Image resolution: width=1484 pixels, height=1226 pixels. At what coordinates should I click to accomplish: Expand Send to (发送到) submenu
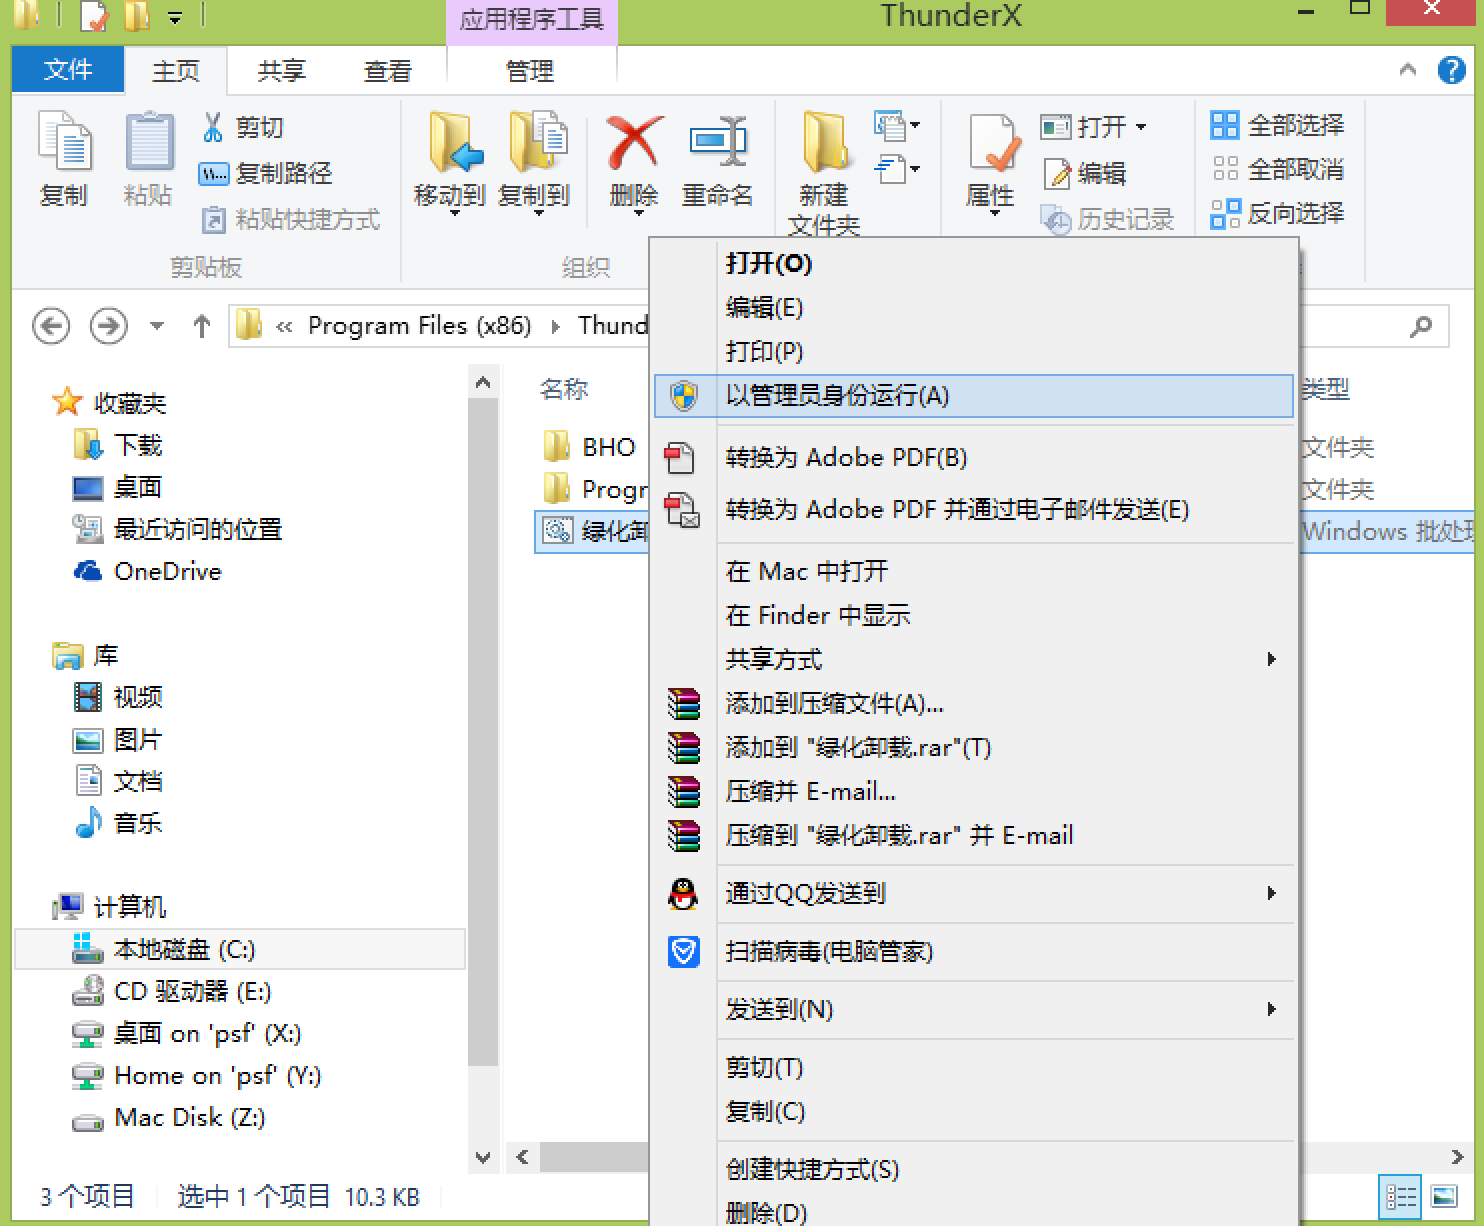(x=1271, y=1009)
